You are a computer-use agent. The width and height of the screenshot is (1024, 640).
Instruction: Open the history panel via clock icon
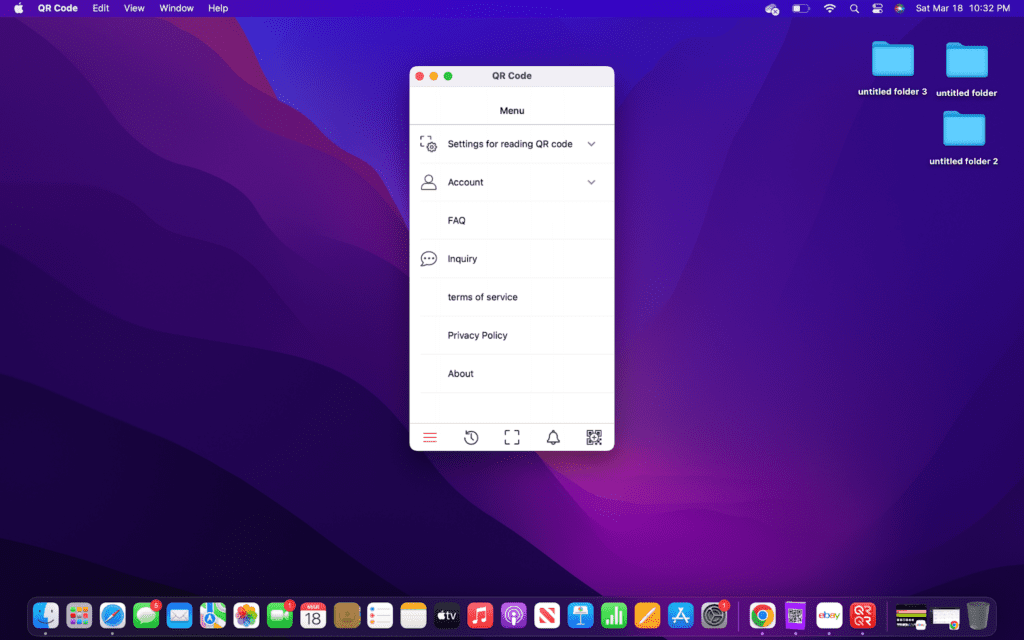coord(470,437)
